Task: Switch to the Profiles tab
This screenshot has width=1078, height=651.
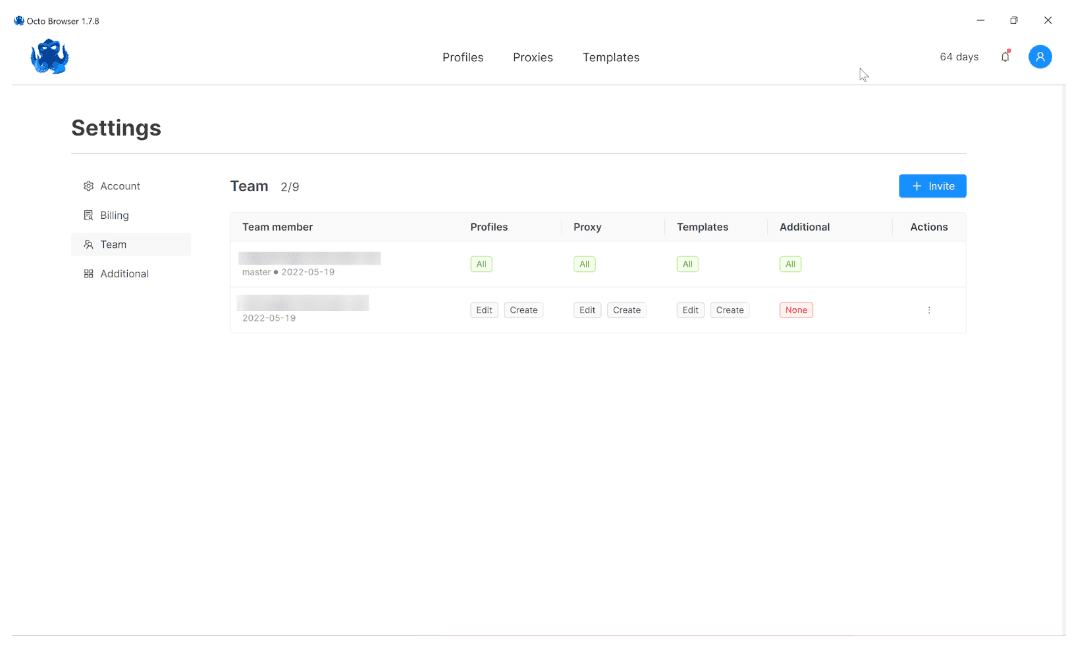Action: pos(463,57)
